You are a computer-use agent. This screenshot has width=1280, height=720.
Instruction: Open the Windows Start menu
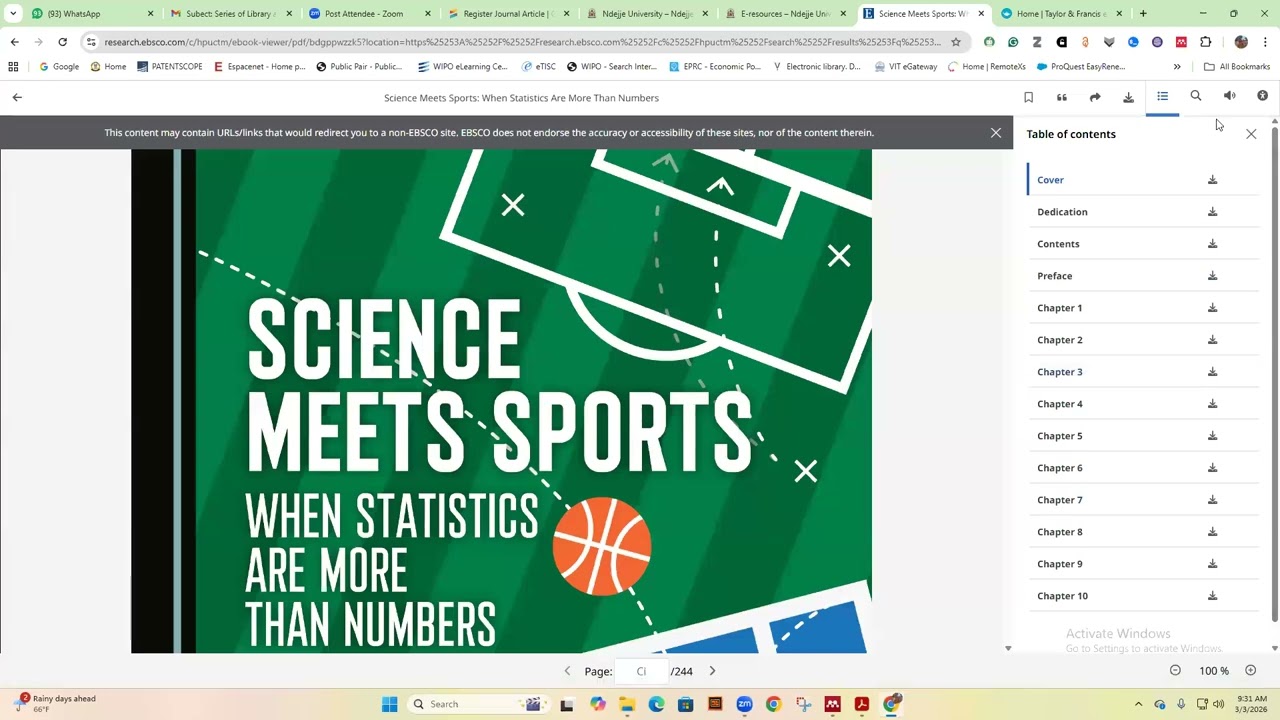tap(389, 704)
